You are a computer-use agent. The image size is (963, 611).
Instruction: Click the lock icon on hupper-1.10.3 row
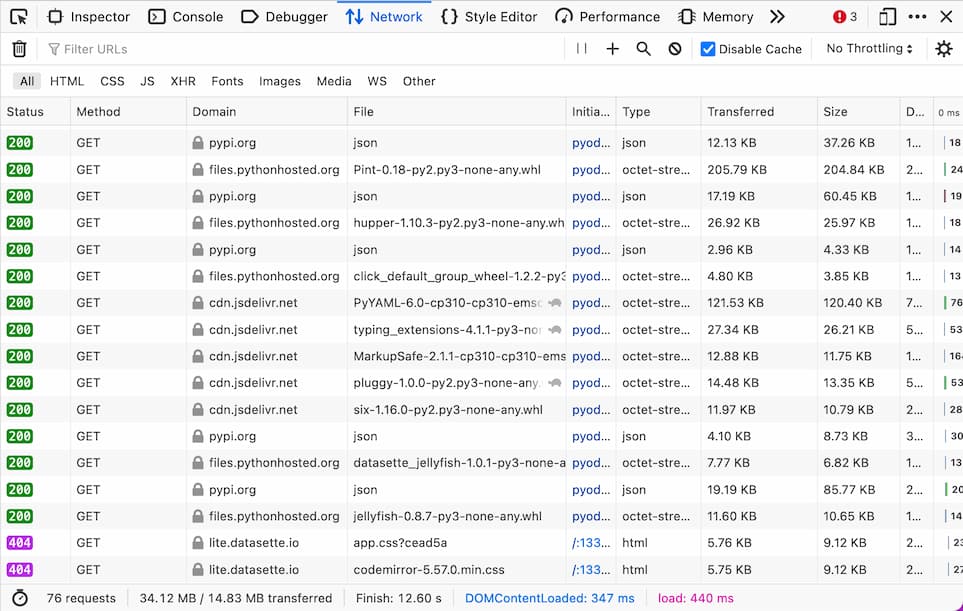198,223
